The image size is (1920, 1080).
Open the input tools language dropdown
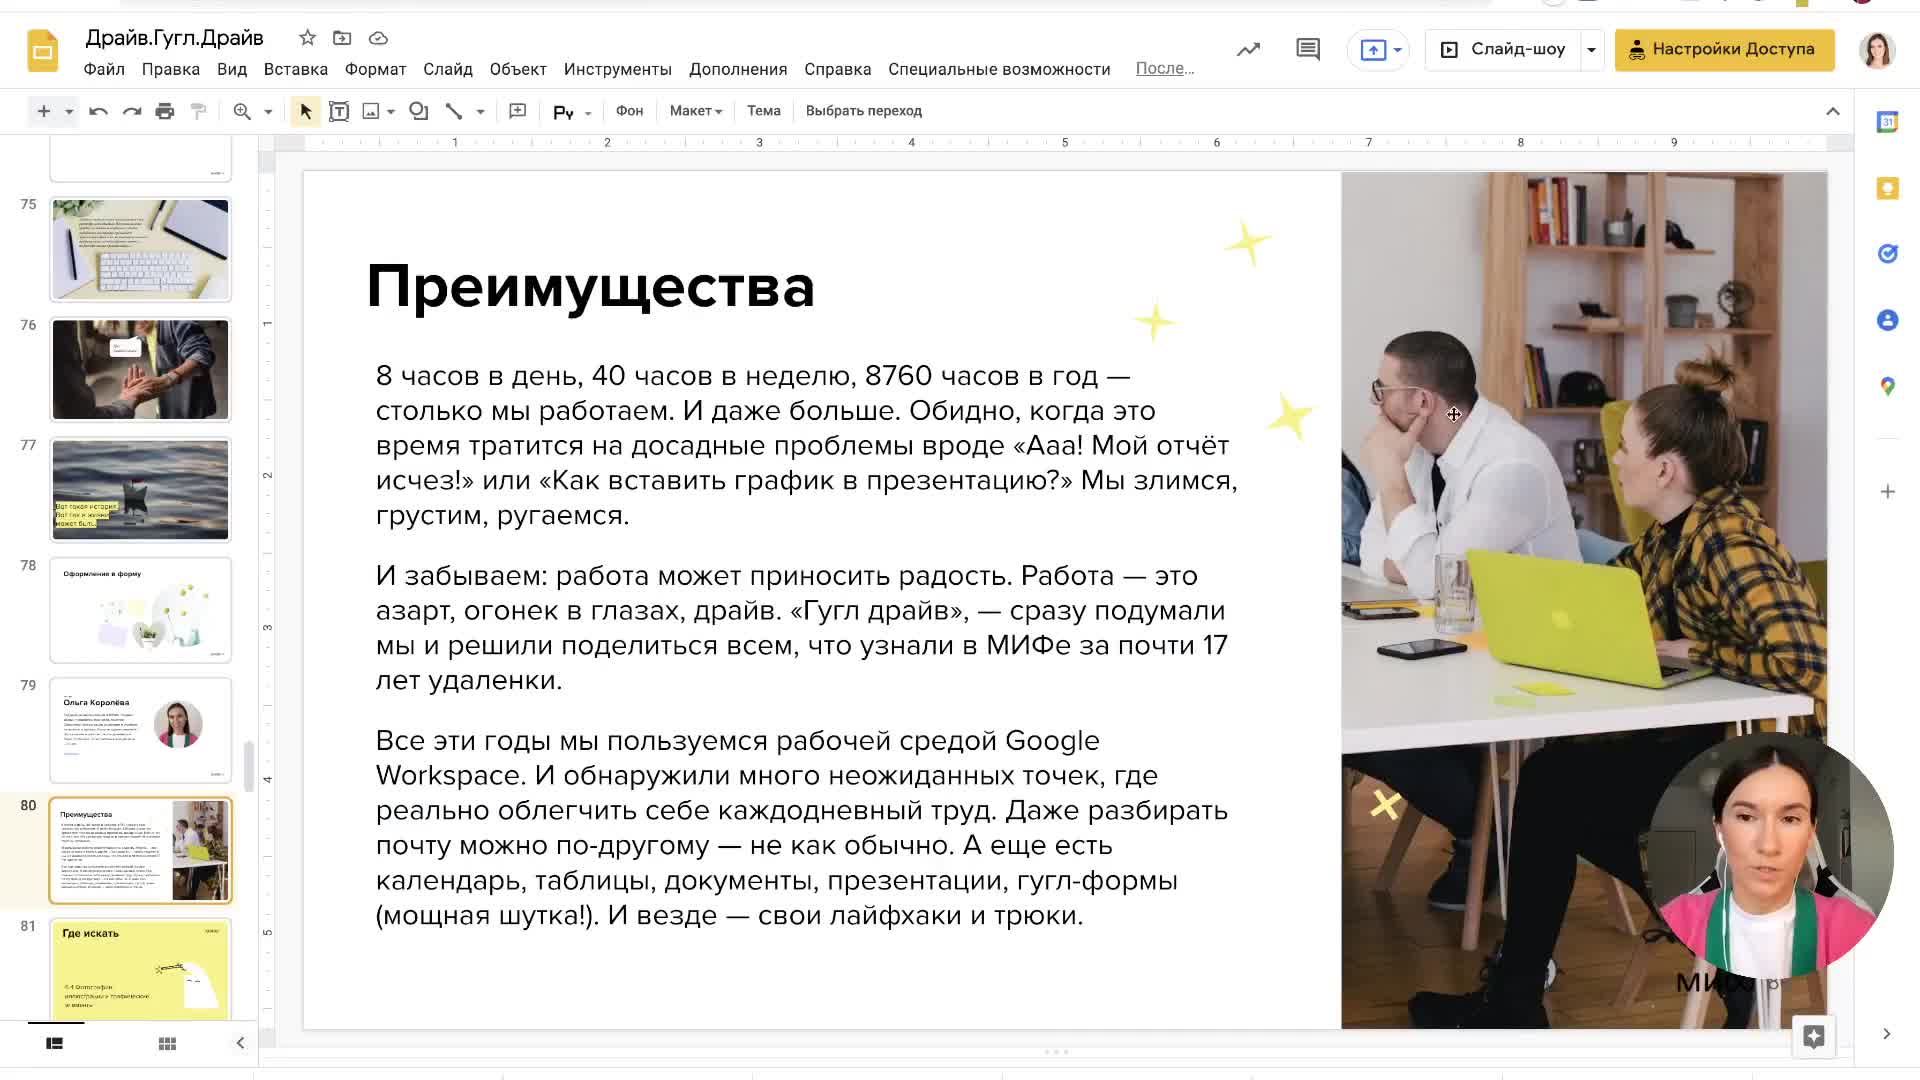pyautogui.click(x=572, y=112)
